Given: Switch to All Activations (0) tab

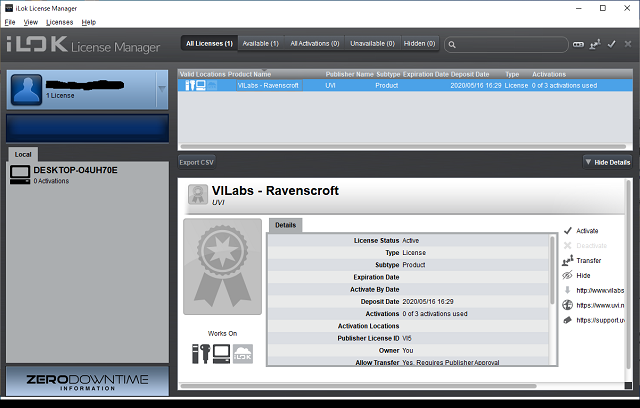Looking at the screenshot, I should point(315,44).
